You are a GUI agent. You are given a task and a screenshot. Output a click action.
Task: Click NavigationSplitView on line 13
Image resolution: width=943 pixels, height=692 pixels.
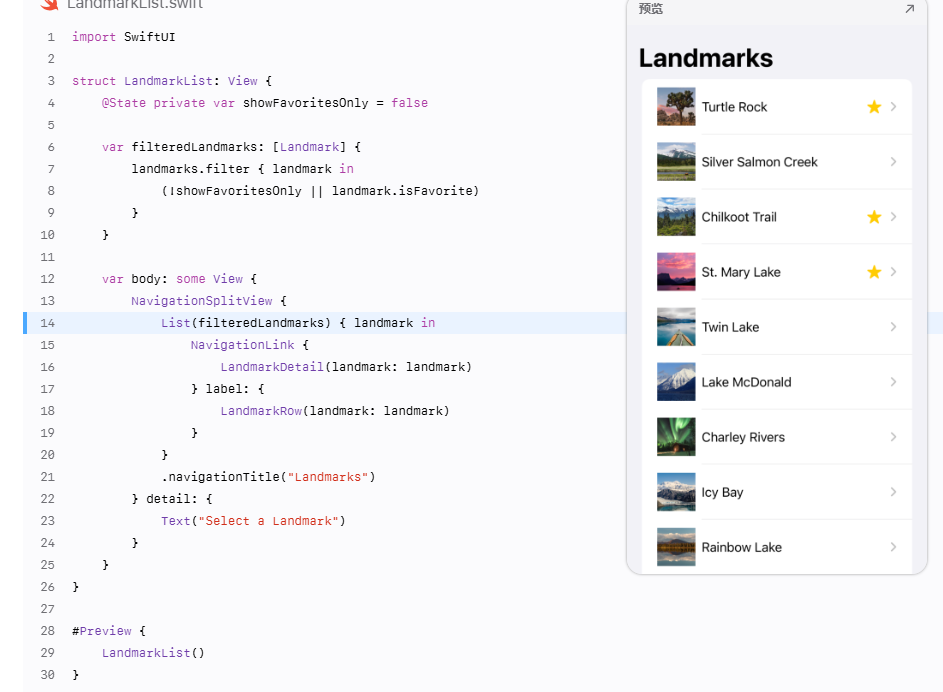click(x=201, y=301)
